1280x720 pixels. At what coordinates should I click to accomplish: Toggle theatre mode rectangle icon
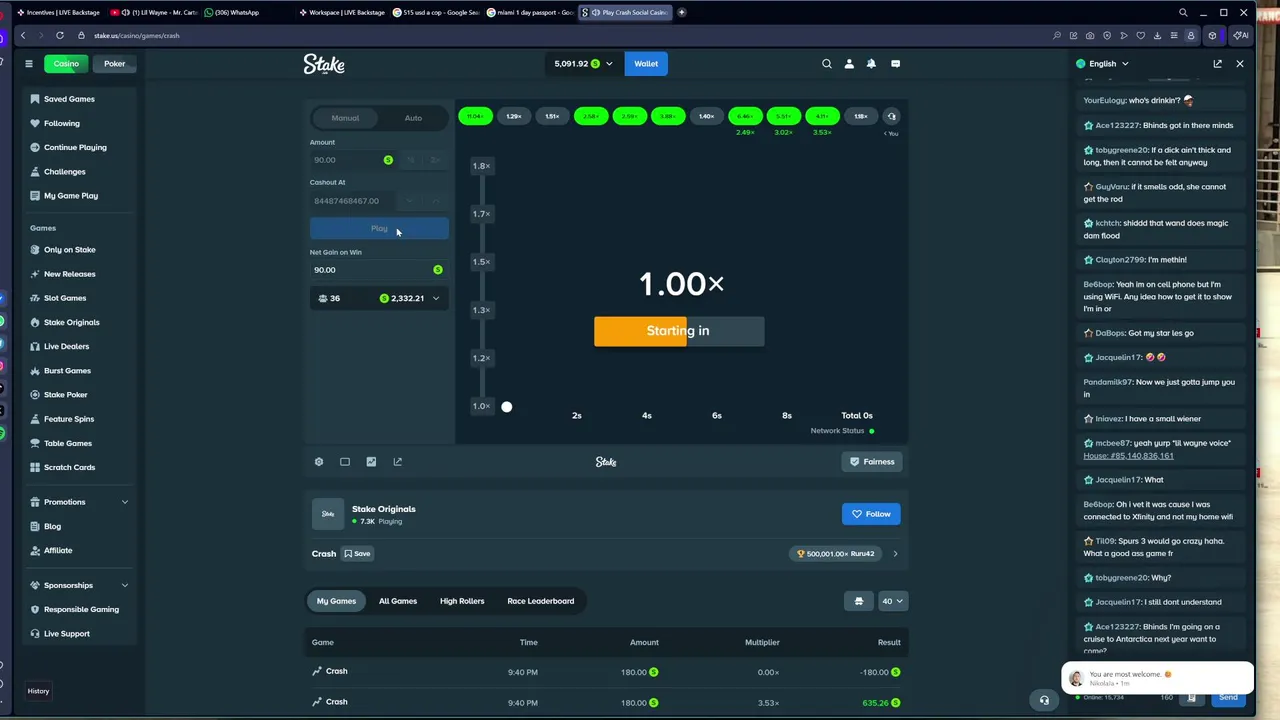[345, 462]
